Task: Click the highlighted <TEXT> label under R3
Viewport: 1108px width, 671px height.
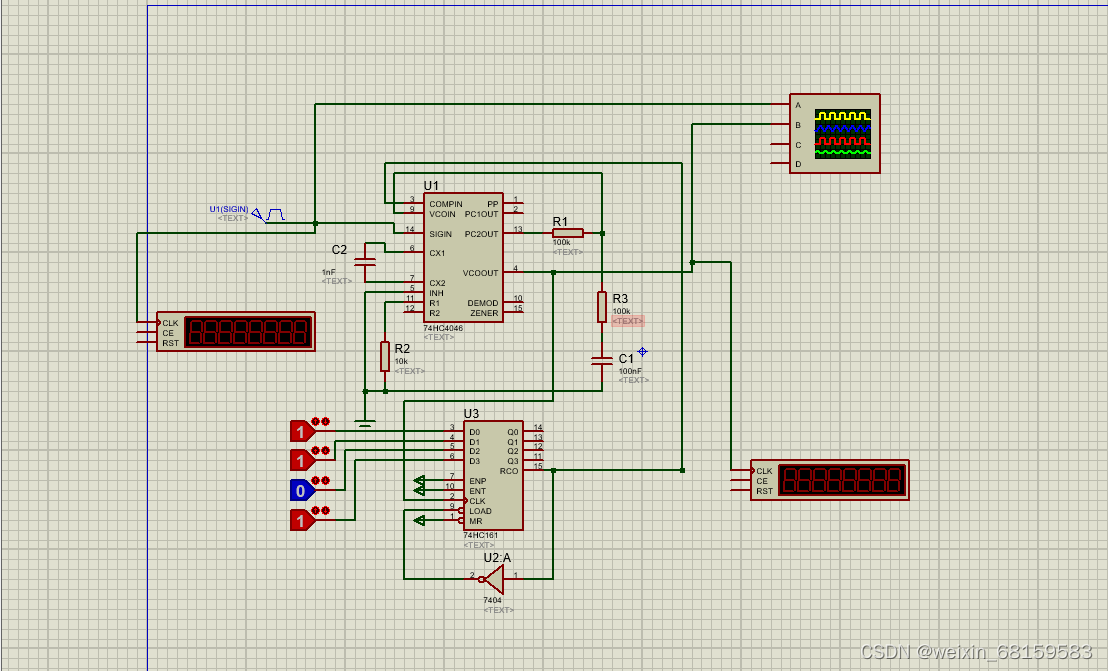Action: click(x=627, y=321)
